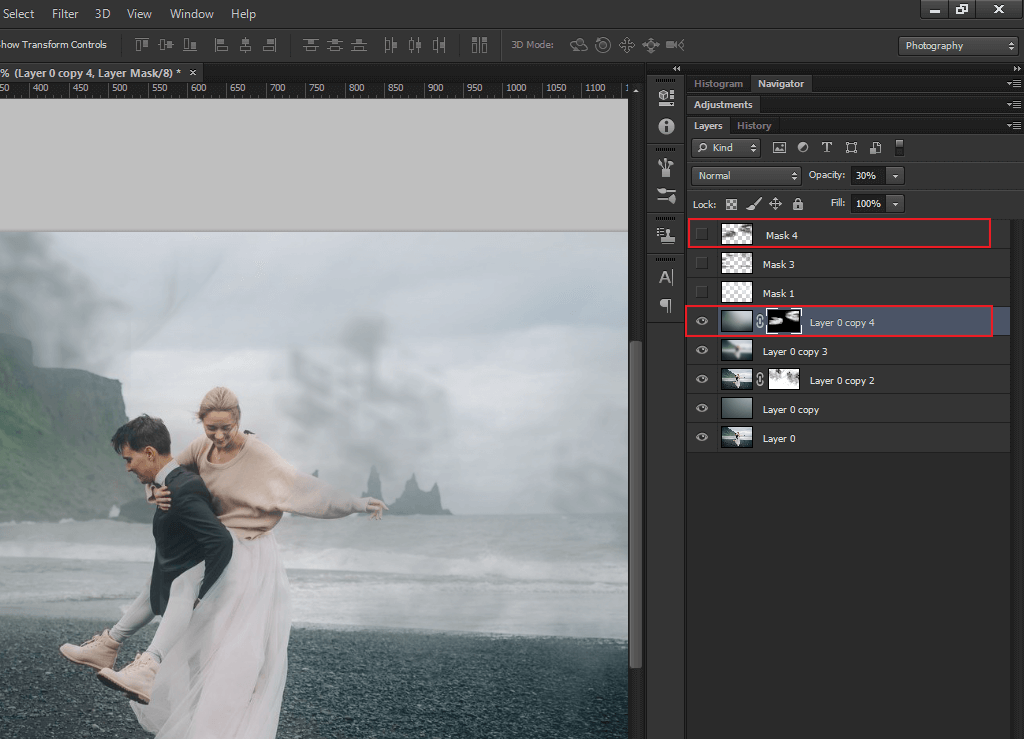Click Align horizontal centers icon
The image size is (1024, 739).
point(246,44)
